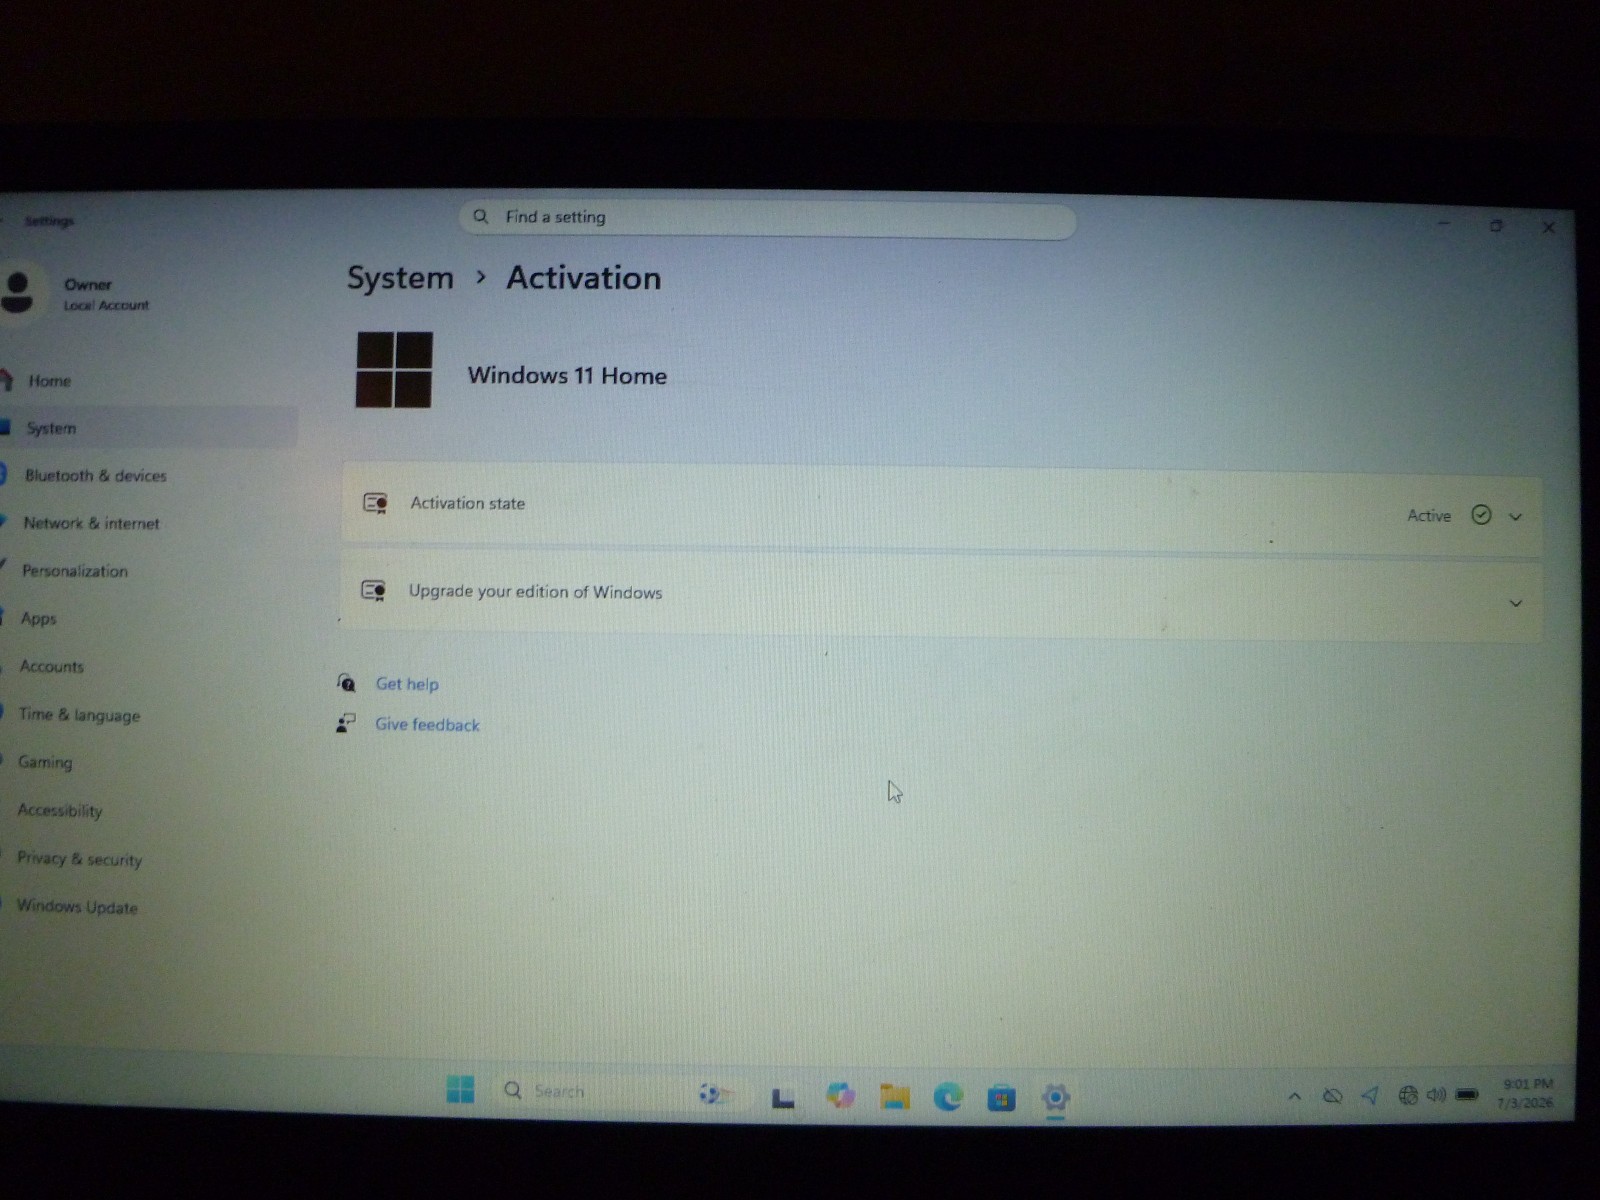
Task: Click the Active status text
Action: [x=1429, y=516]
